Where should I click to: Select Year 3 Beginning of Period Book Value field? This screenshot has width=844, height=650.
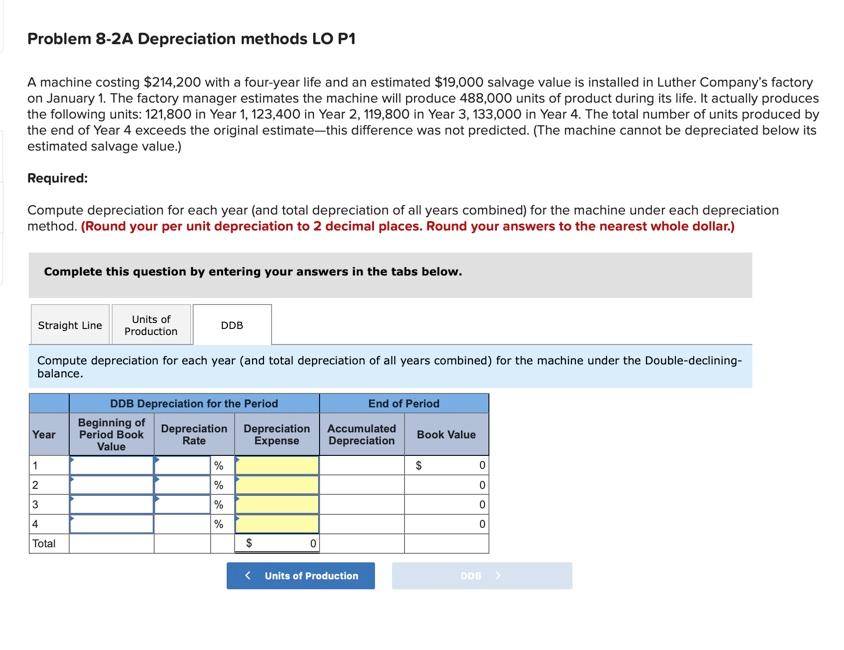coord(112,504)
